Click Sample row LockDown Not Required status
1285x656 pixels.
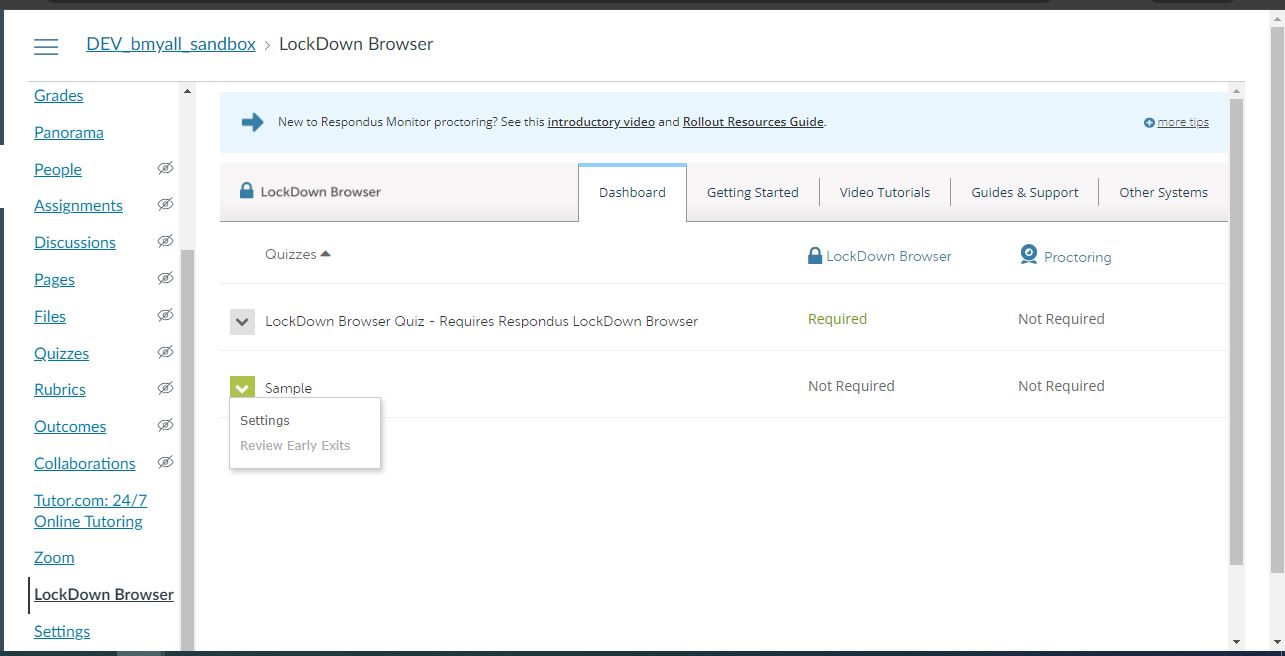(851, 386)
